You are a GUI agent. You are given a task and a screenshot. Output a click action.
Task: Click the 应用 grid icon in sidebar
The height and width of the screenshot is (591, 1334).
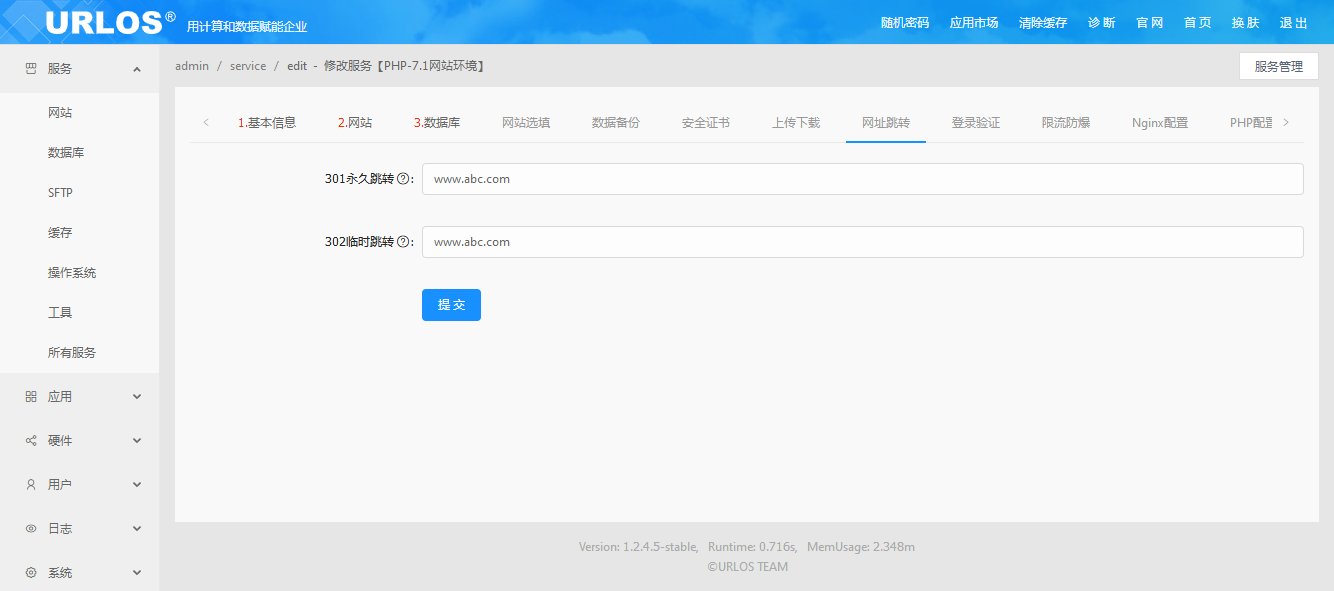pyautogui.click(x=31, y=397)
